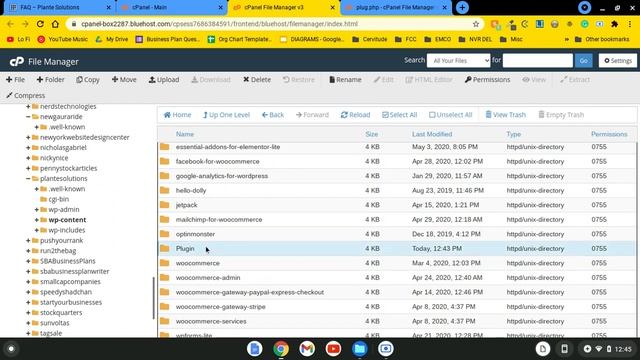Select the hello-dolly folder icon
The height and width of the screenshot is (360, 640).
point(164,190)
